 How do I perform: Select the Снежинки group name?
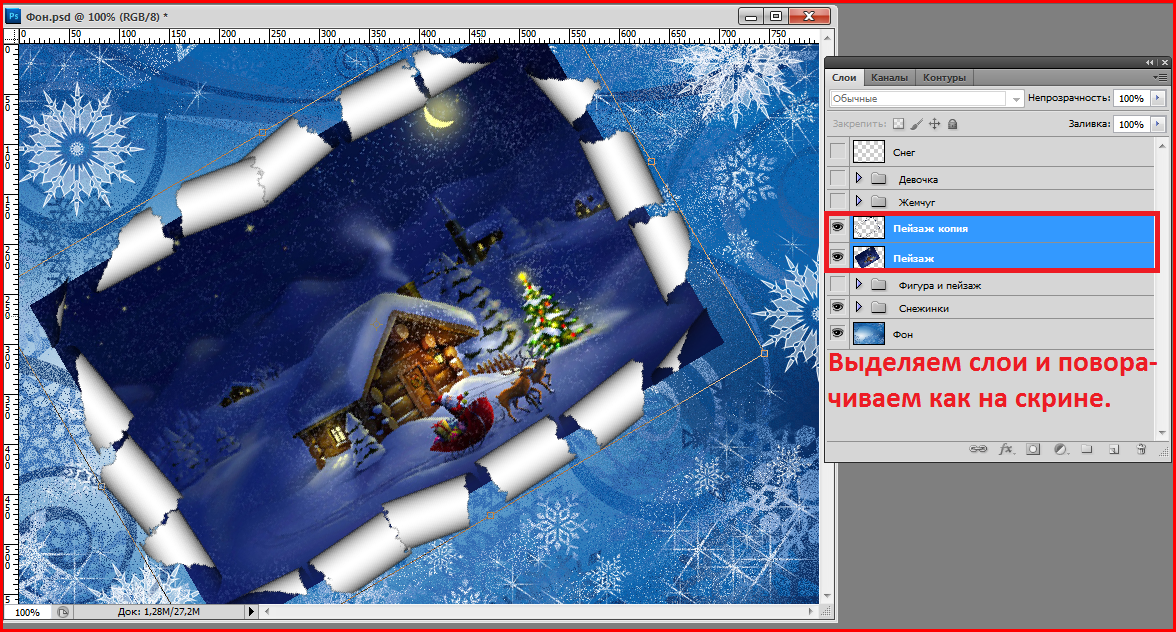point(924,308)
